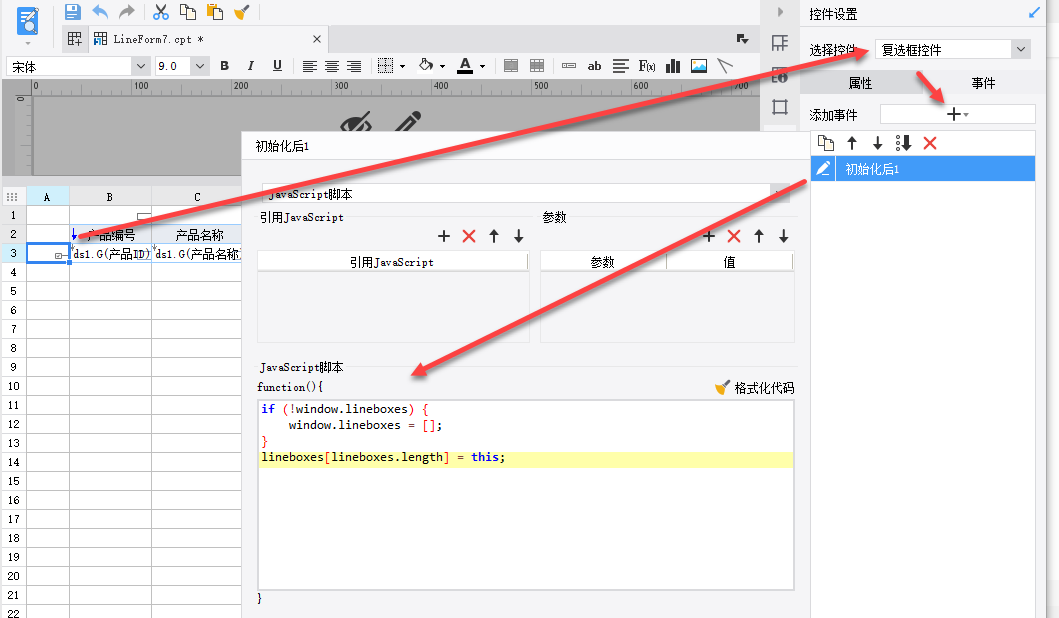The height and width of the screenshot is (618, 1059).
Task: Click the Copy icon in the top toolbar
Action: point(188,11)
